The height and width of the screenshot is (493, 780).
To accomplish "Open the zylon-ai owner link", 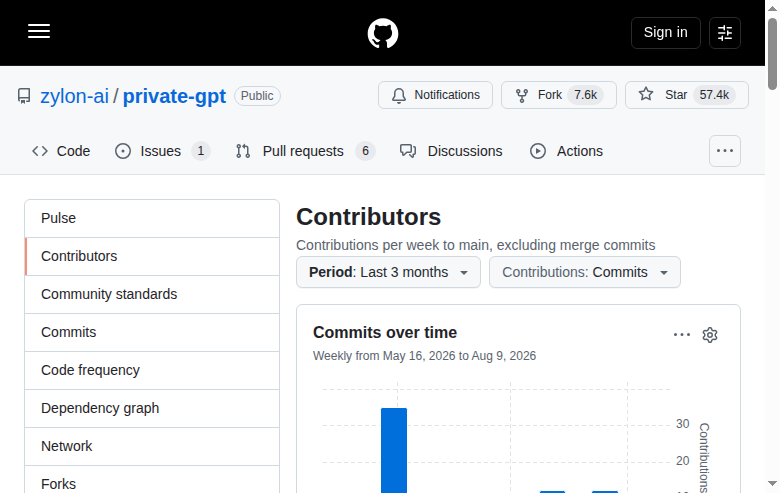I will (x=75, y=96).
